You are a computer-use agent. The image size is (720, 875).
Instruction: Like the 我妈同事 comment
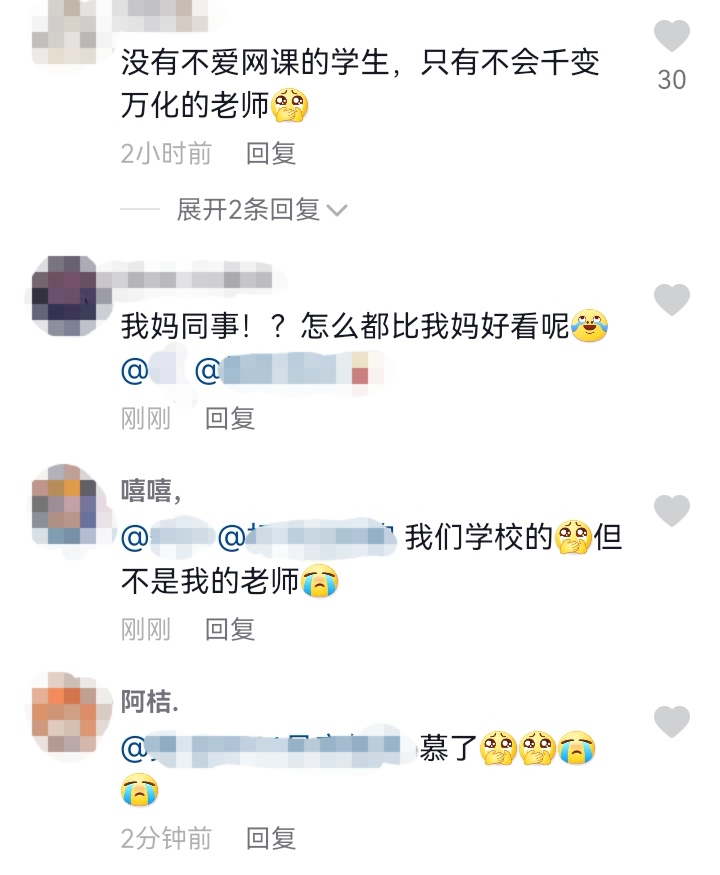pos(671,300)
